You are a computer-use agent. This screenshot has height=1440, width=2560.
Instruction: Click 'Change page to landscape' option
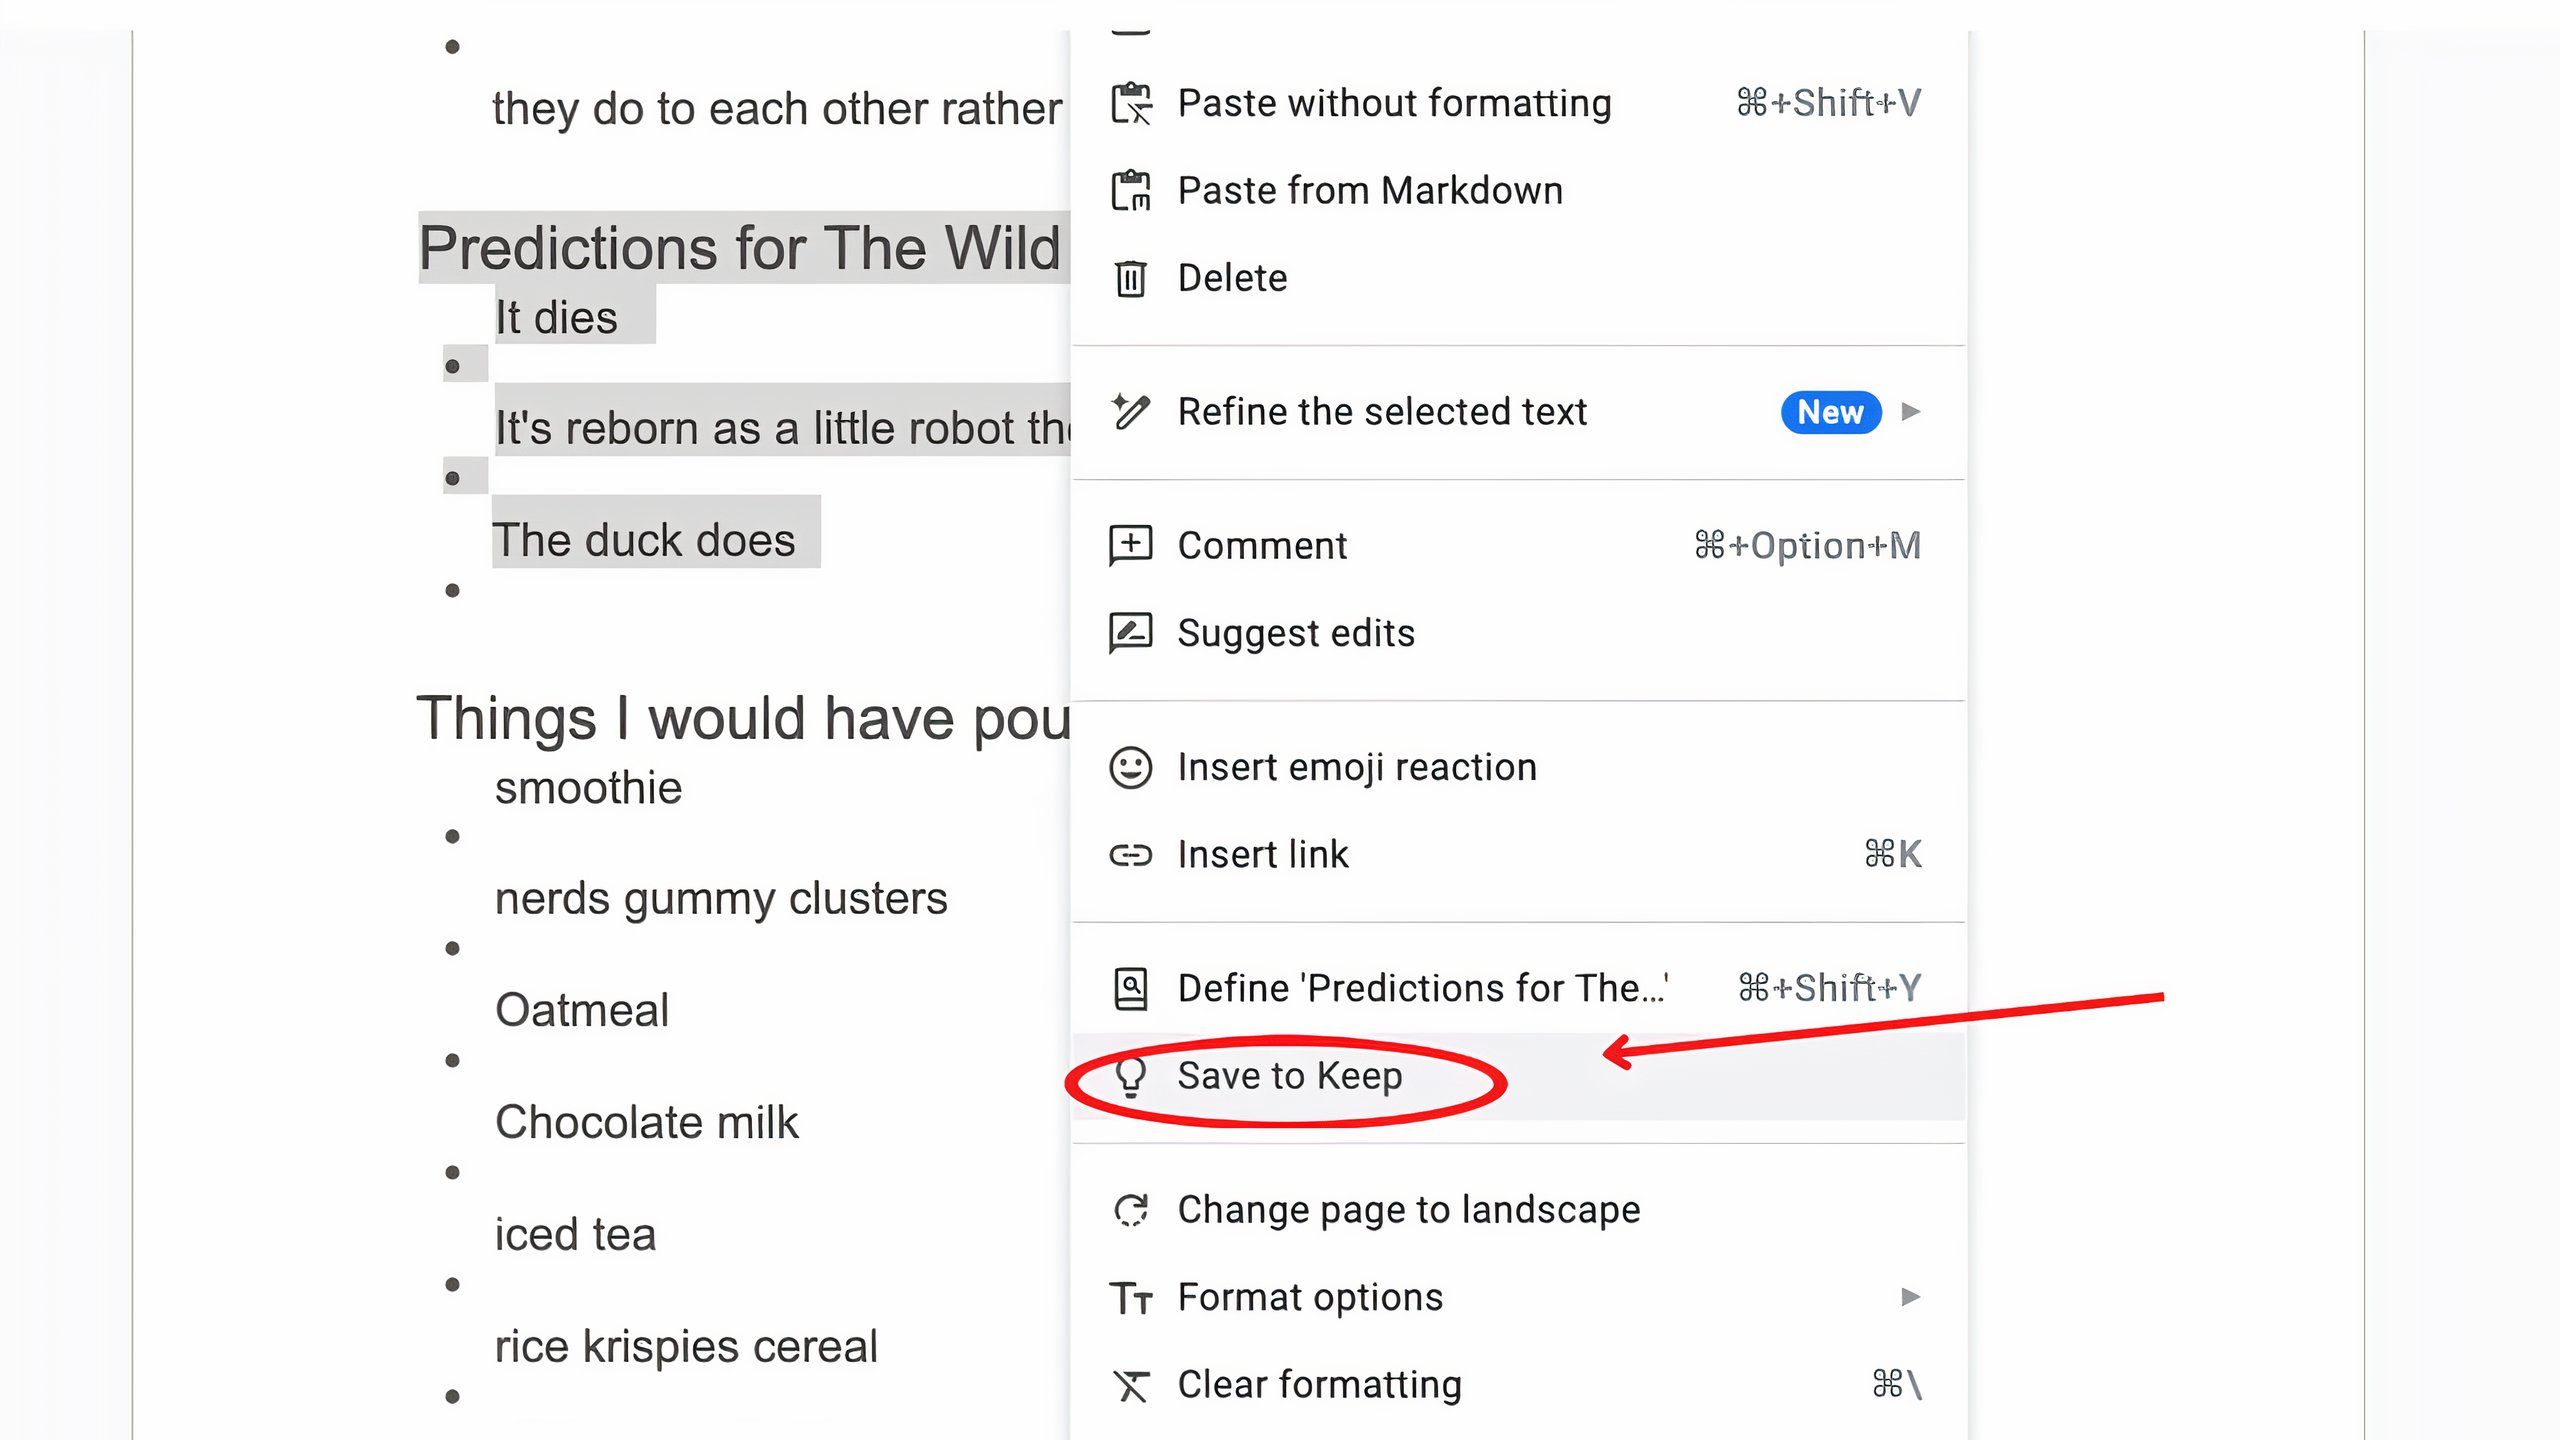tap(1408, 1208)
